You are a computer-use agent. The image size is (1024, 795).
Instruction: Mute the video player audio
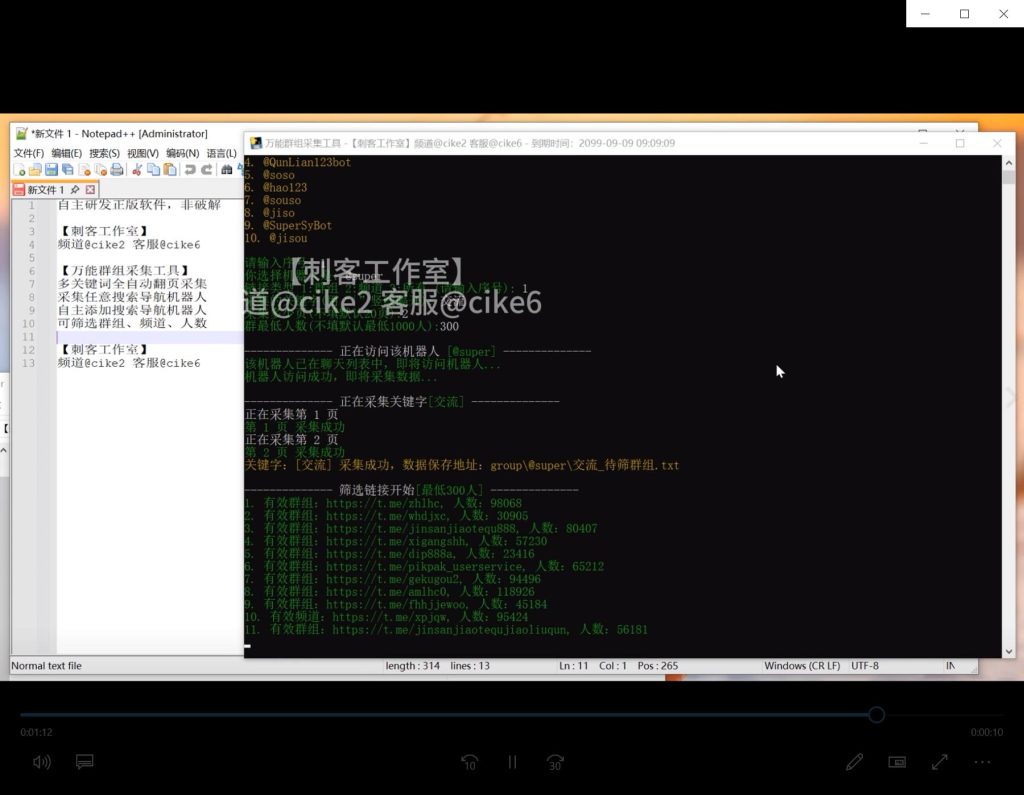[x=41, y=761]
